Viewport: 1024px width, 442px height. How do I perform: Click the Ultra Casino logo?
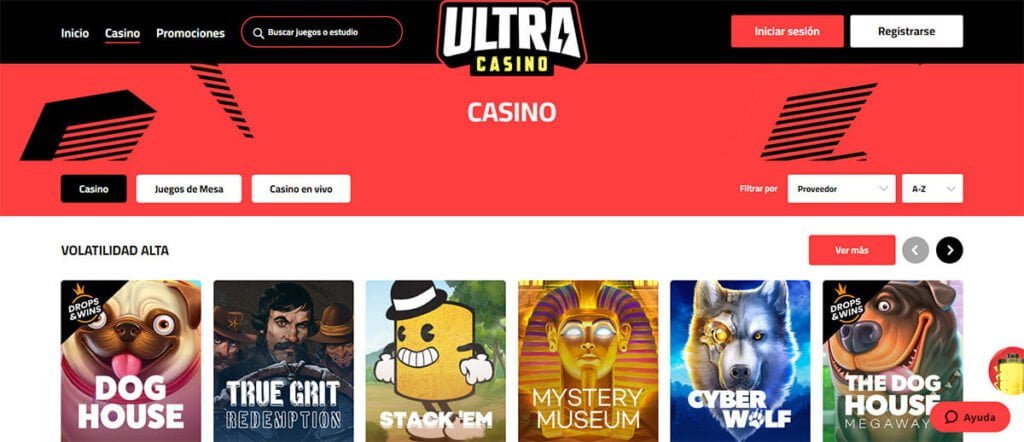[x=511, y=37]
